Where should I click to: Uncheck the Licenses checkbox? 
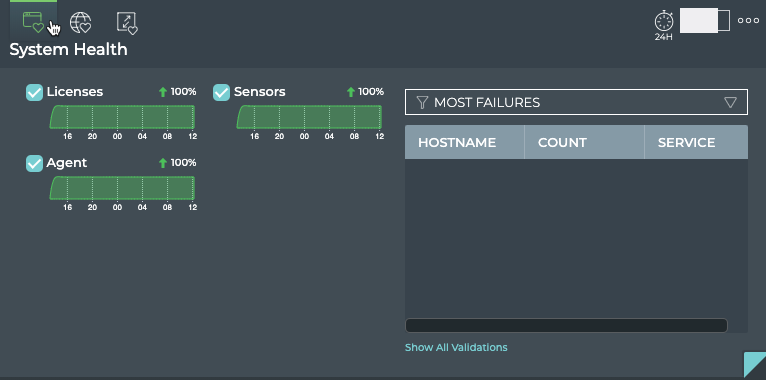tap(34, 92)
